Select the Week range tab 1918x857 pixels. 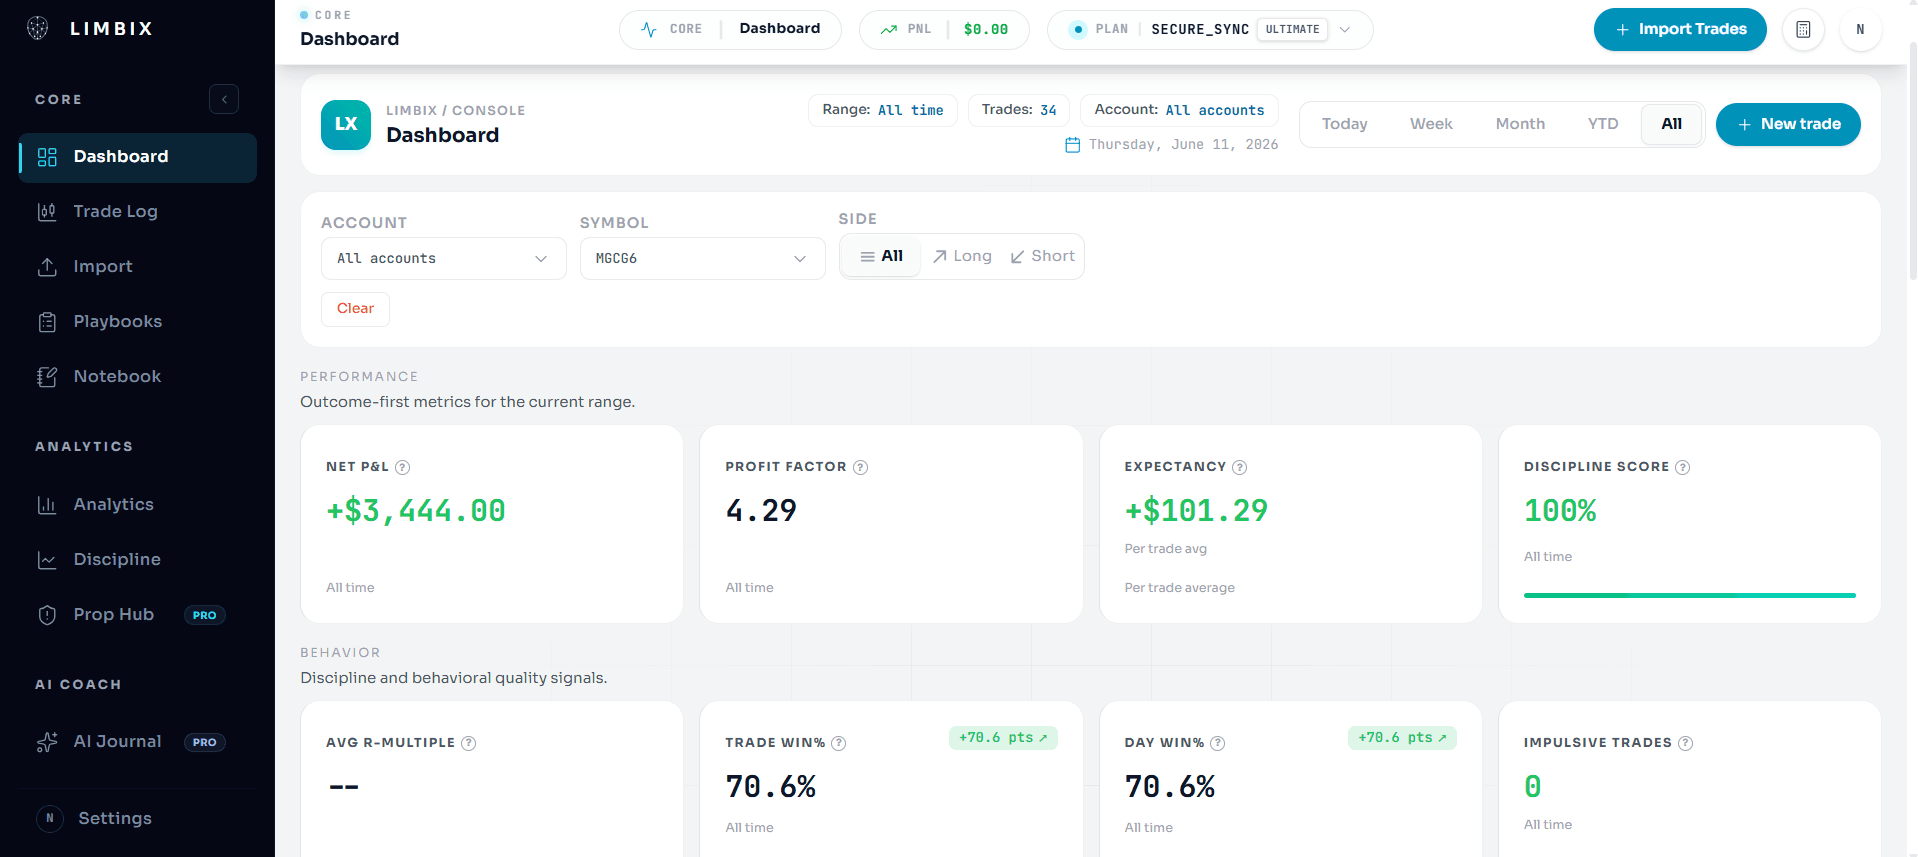tap(1431, 124)
